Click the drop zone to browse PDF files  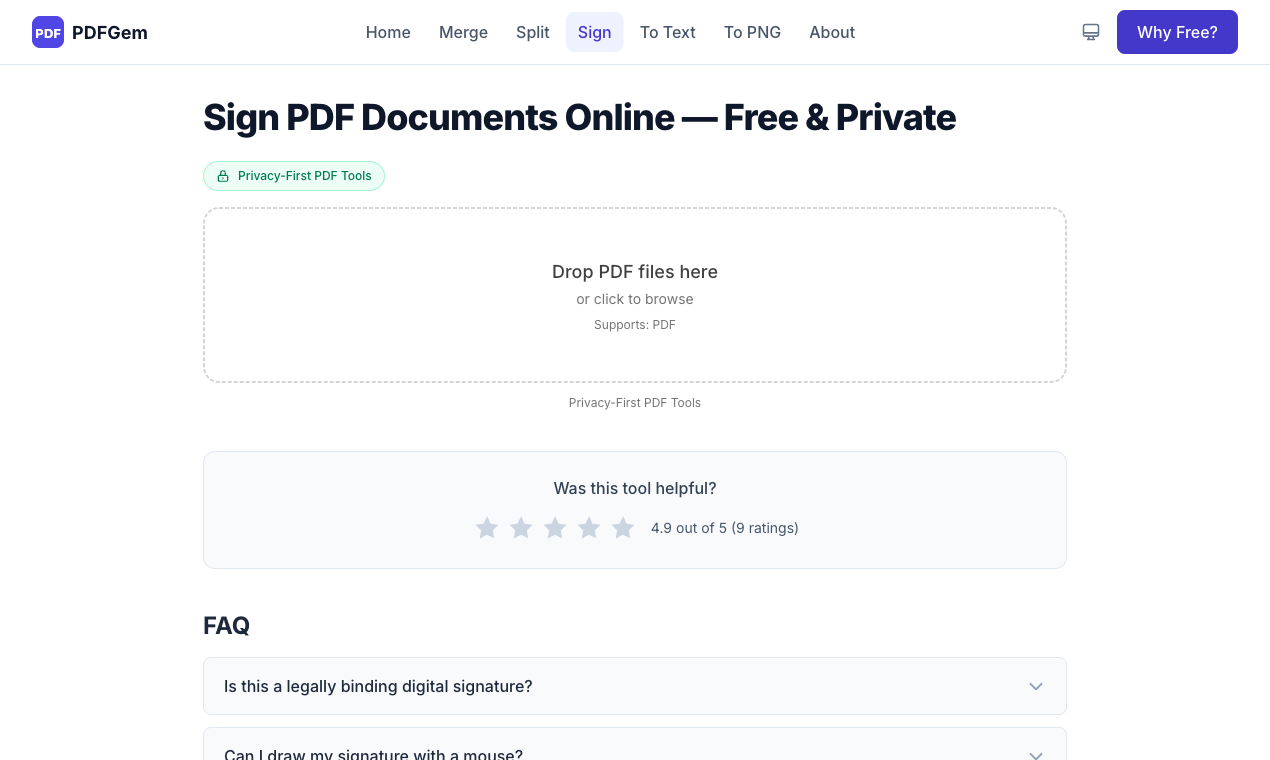(635, 294)
